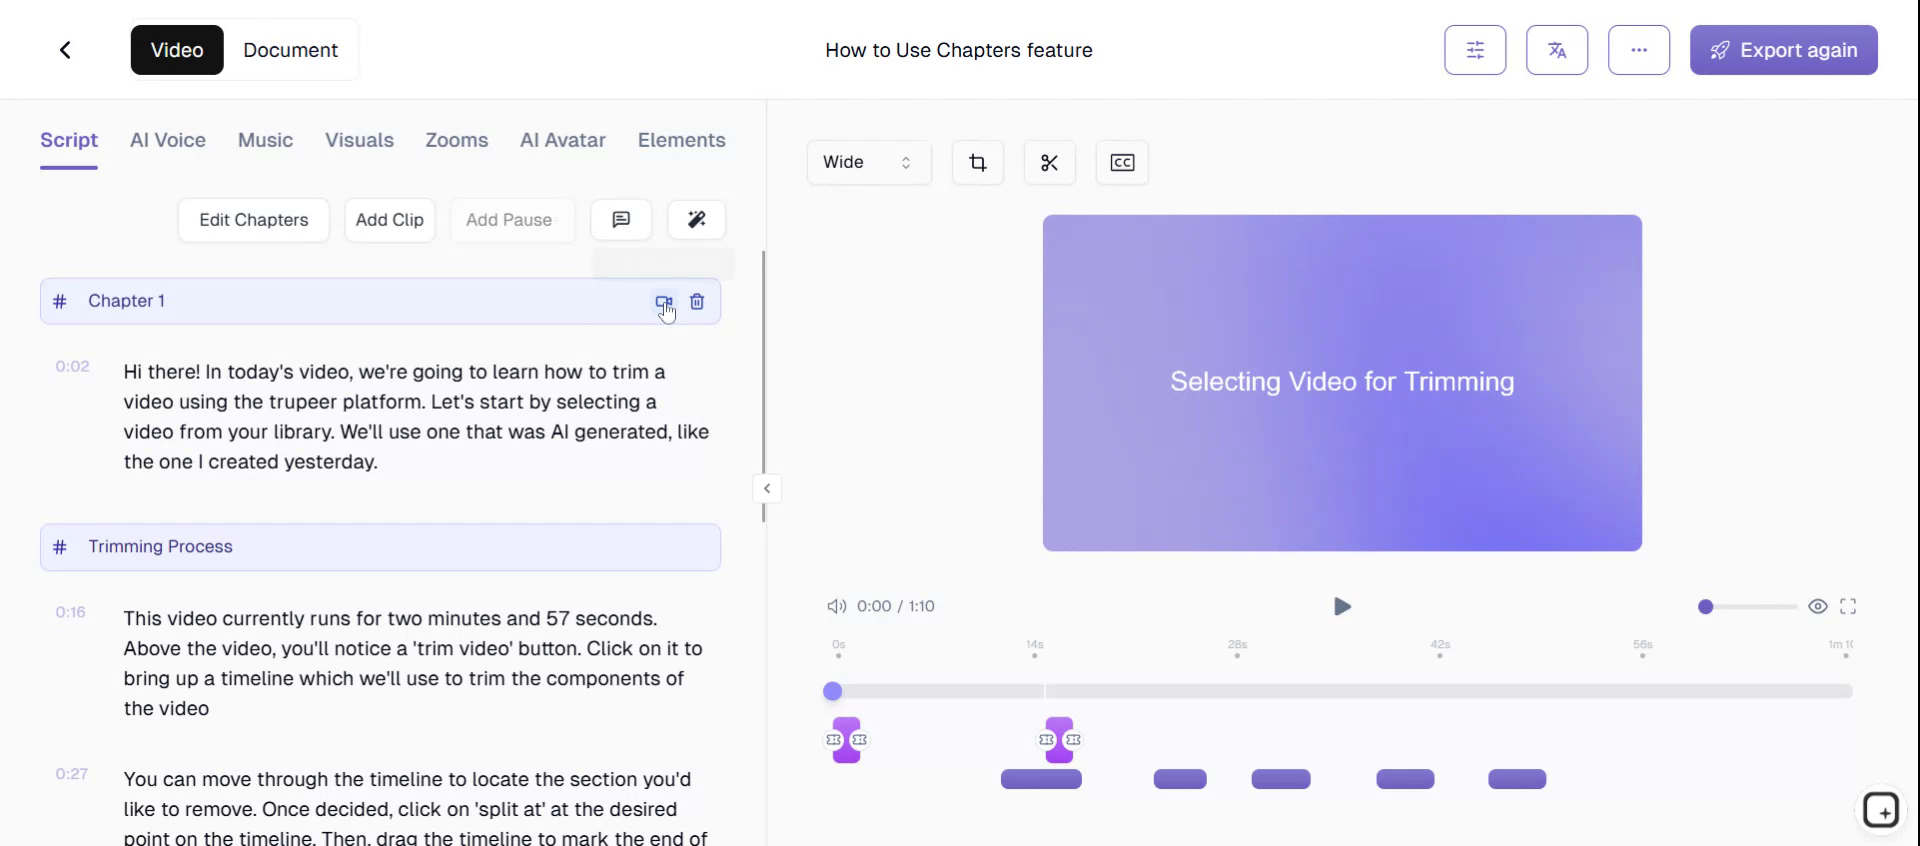The width and height of the screenshot is (1920, 846).
Task: Select the first purple timeline segment
Action: [1041, 779]
